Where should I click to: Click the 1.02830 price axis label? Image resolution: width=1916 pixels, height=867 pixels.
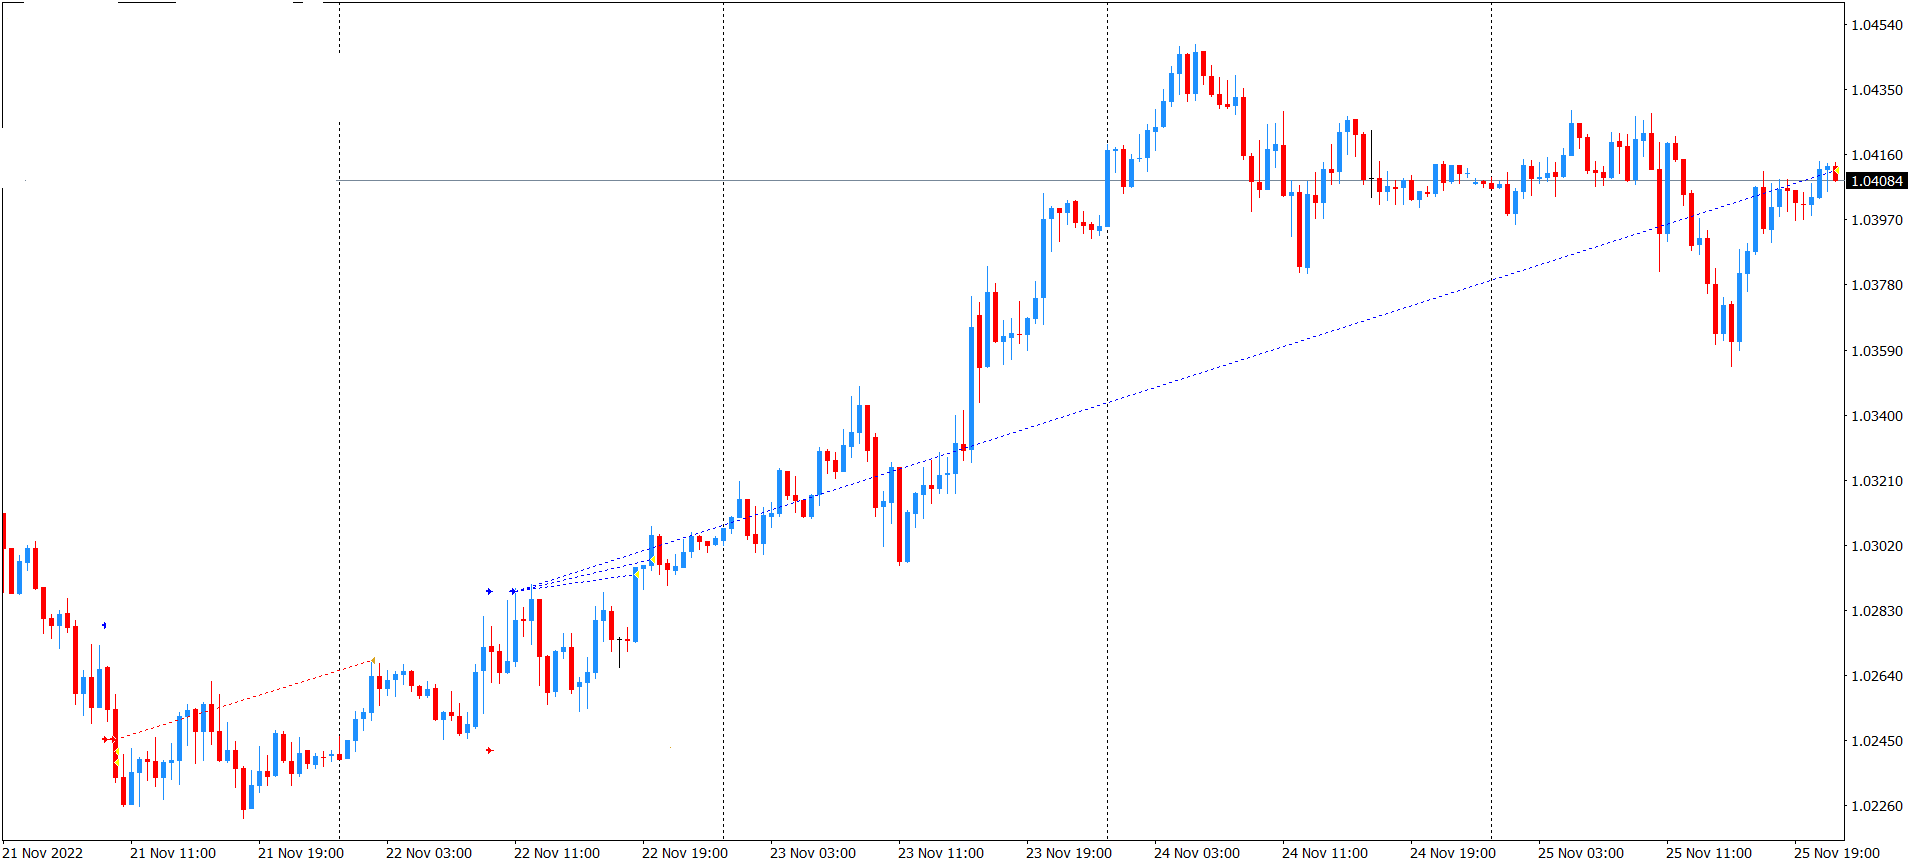1877,611
